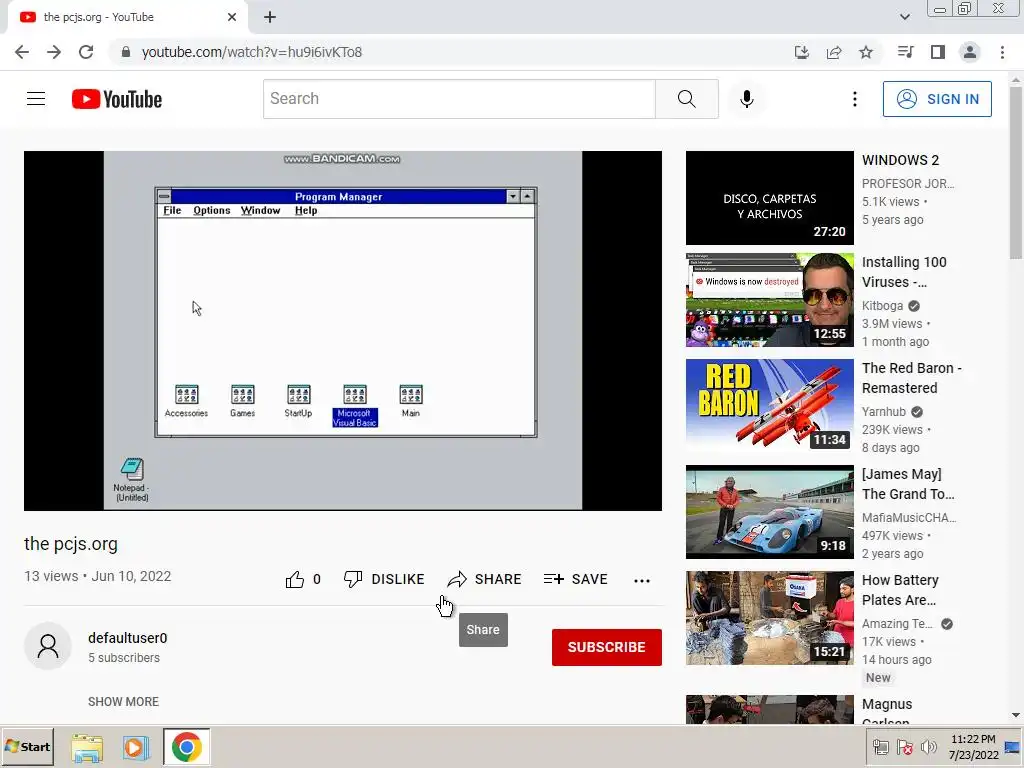Go back to the previous page
Image resolution: width=1024 pixels, height=768 pixels.
tap(22, 52)
